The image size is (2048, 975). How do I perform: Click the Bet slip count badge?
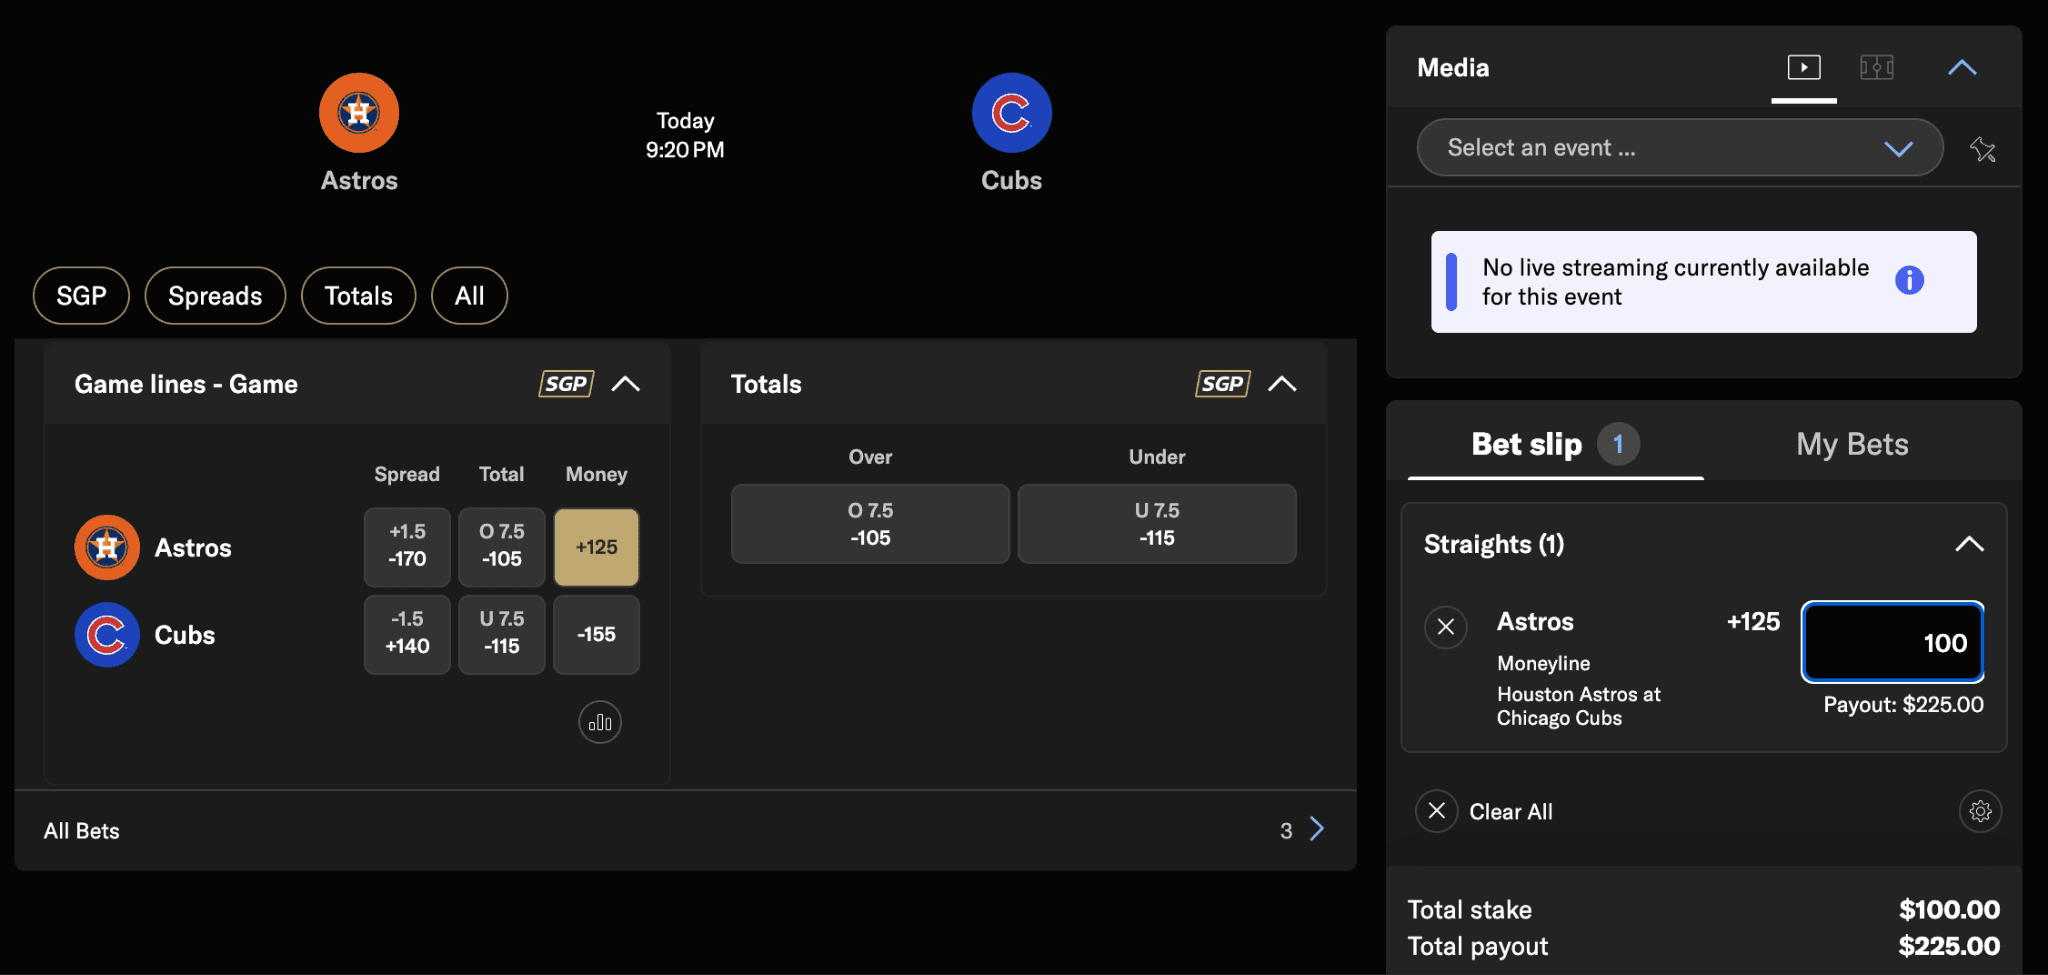coord(1618,444)
